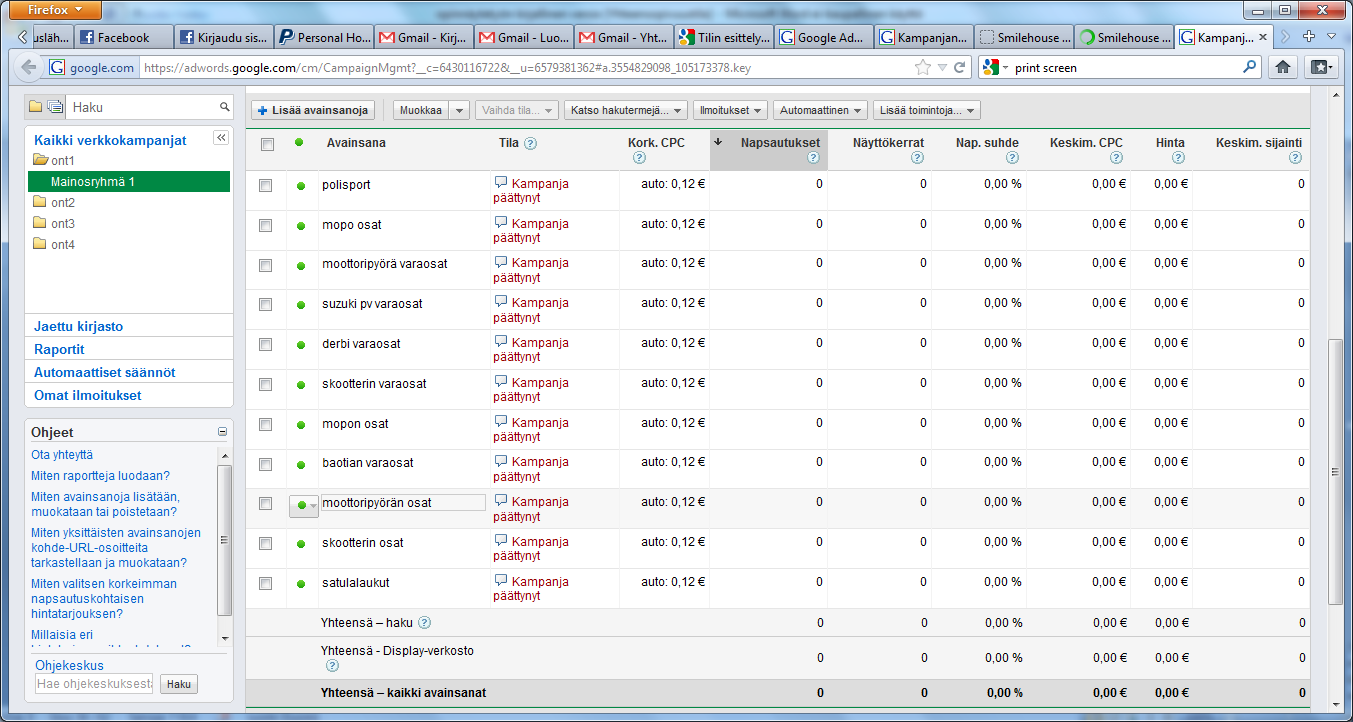
Task: Open the Katso hakutermejä dropdown
Action: click(626, 110)
